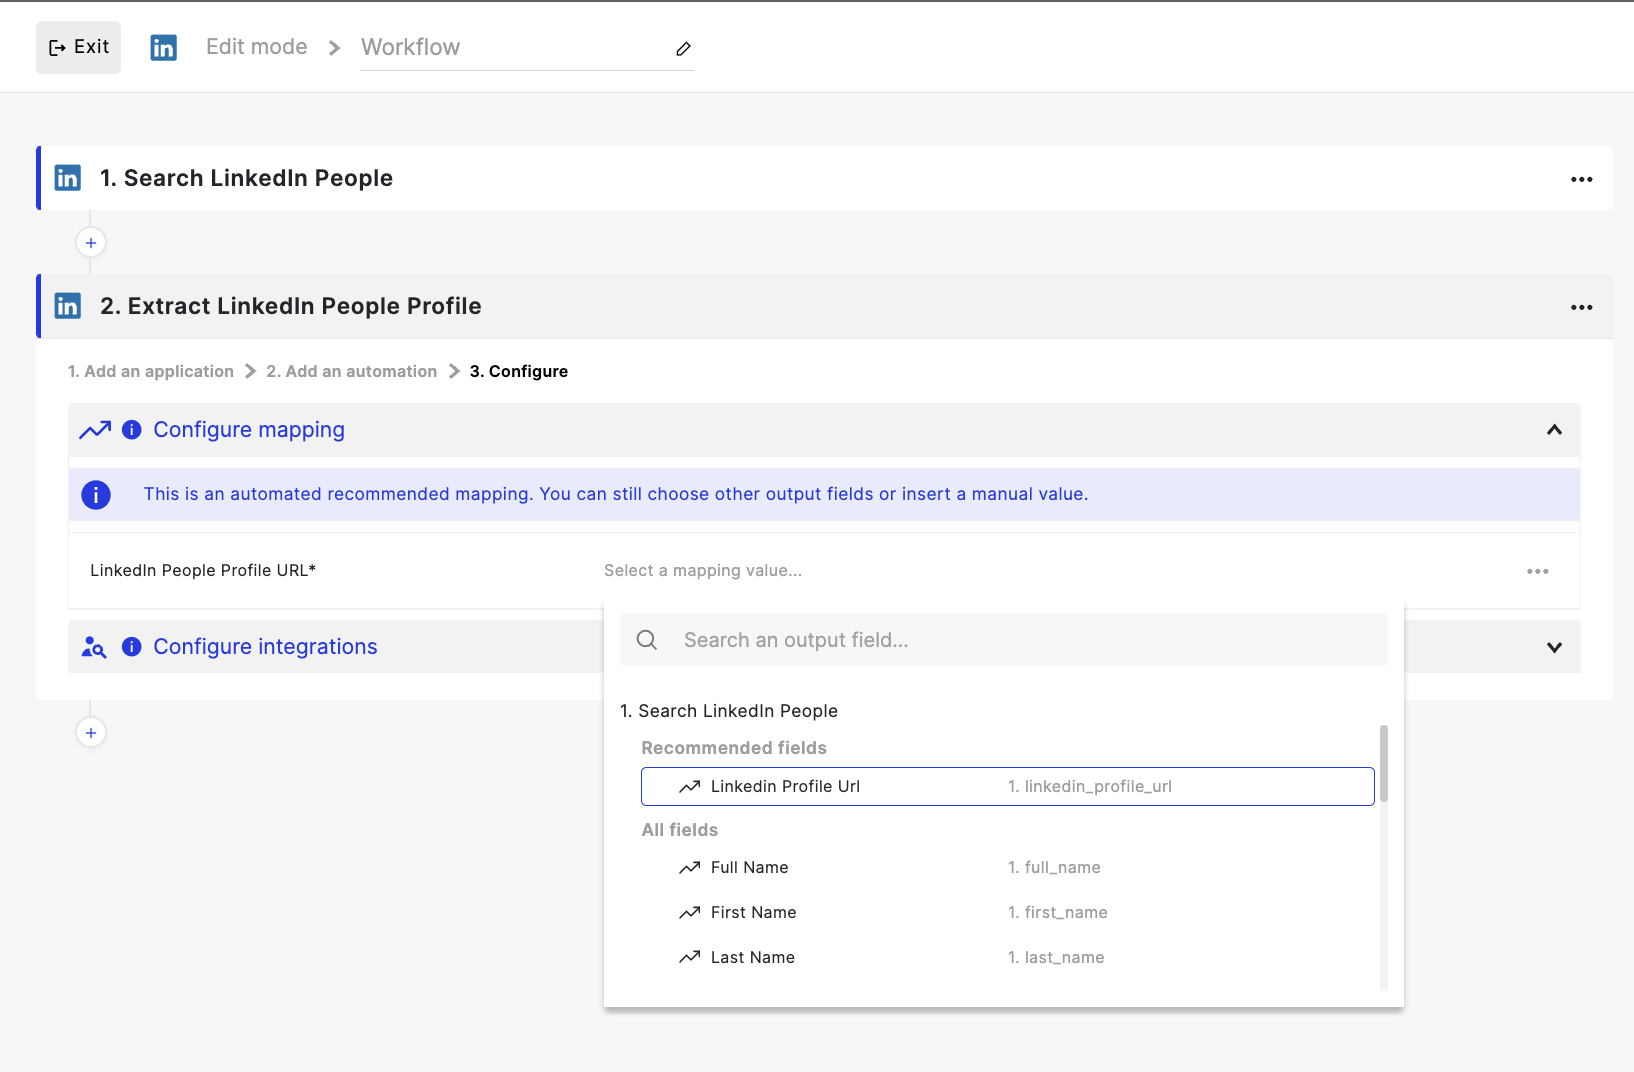Click the Configure integrations people icon
Image resolution: width=1634 pixels, height=1072 pixels.
coord(94,648)
